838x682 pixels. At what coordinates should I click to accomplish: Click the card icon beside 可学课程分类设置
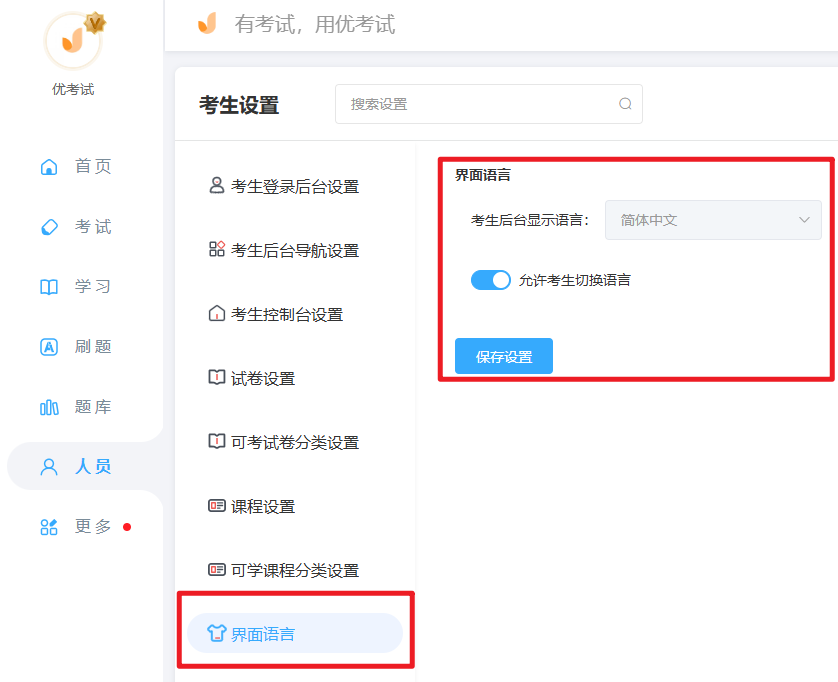click(x=216, y=569)
